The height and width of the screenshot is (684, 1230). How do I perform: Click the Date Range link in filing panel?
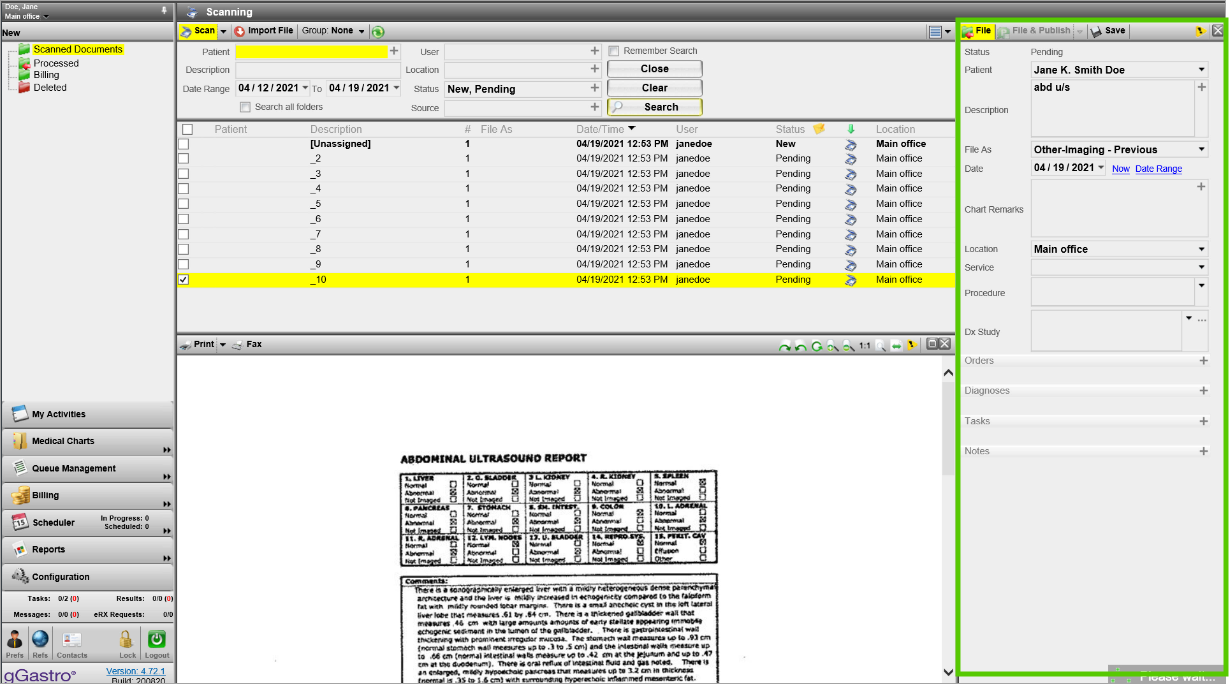coord(1158,169)
